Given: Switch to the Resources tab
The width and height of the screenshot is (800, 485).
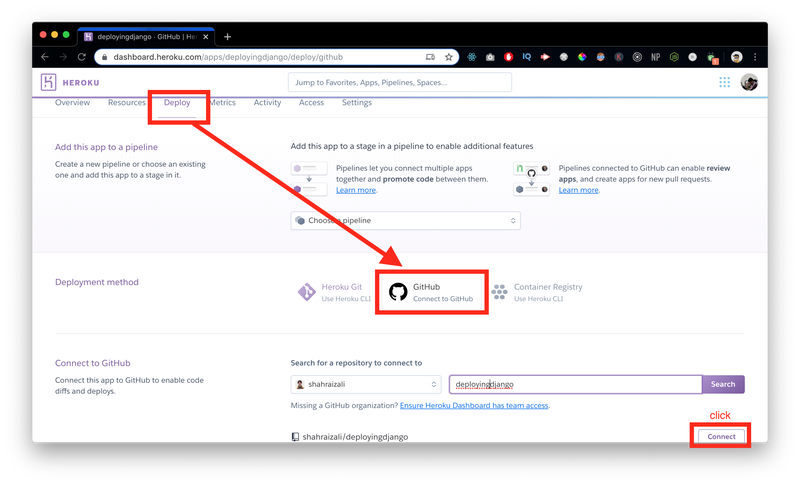Looking at the screenshot, I should 127,103.
